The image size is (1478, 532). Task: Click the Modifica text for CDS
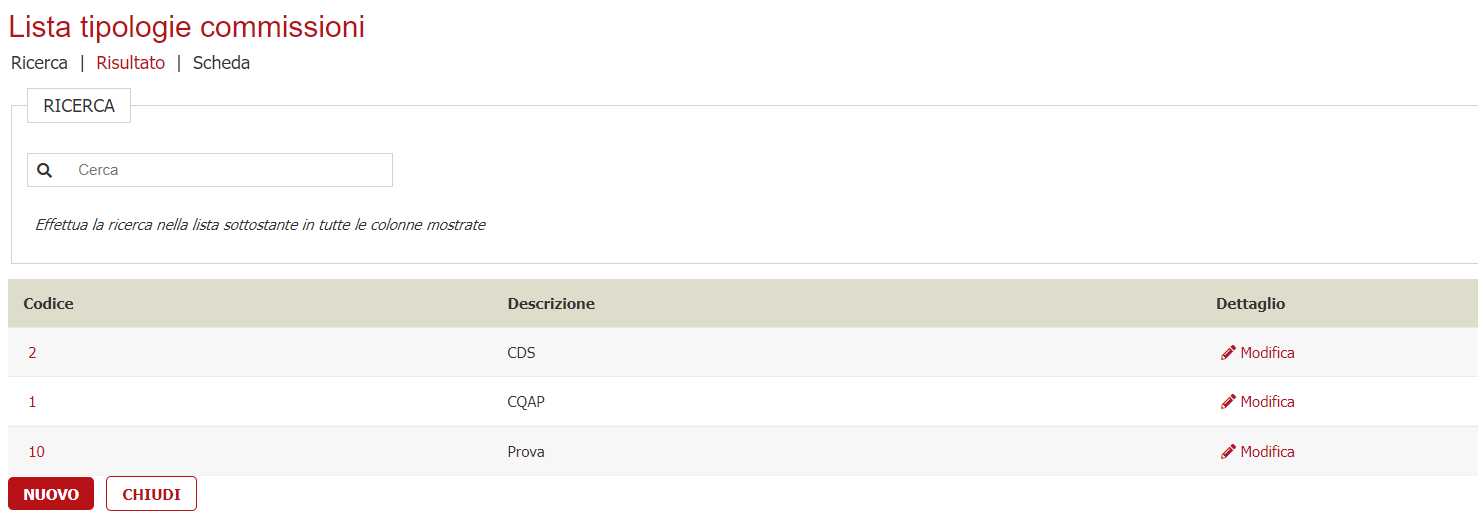click(x=1267, y=353)
